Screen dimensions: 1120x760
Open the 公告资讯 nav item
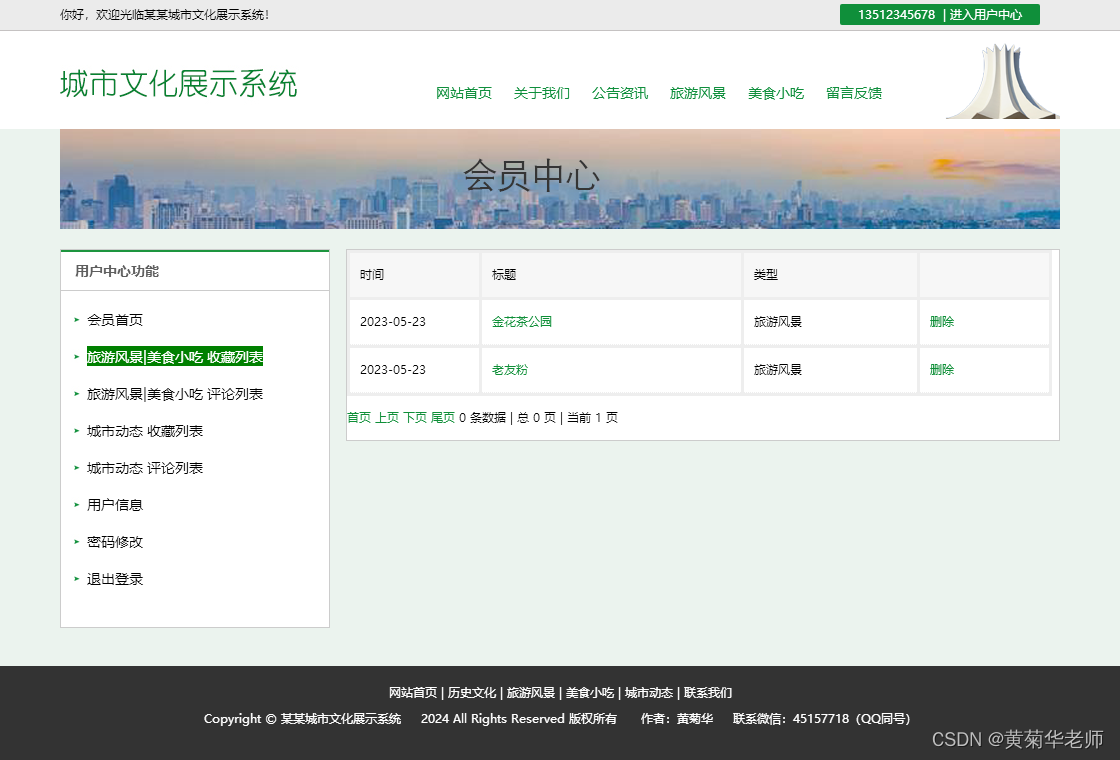click(x=619, y=93)
